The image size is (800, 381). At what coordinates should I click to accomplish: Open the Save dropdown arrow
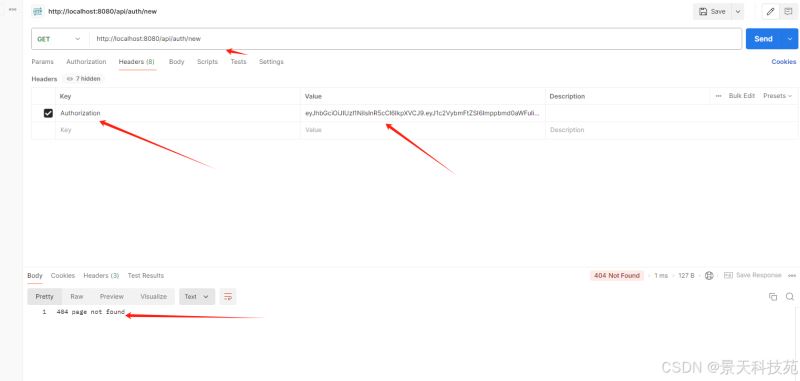[738, 12]
